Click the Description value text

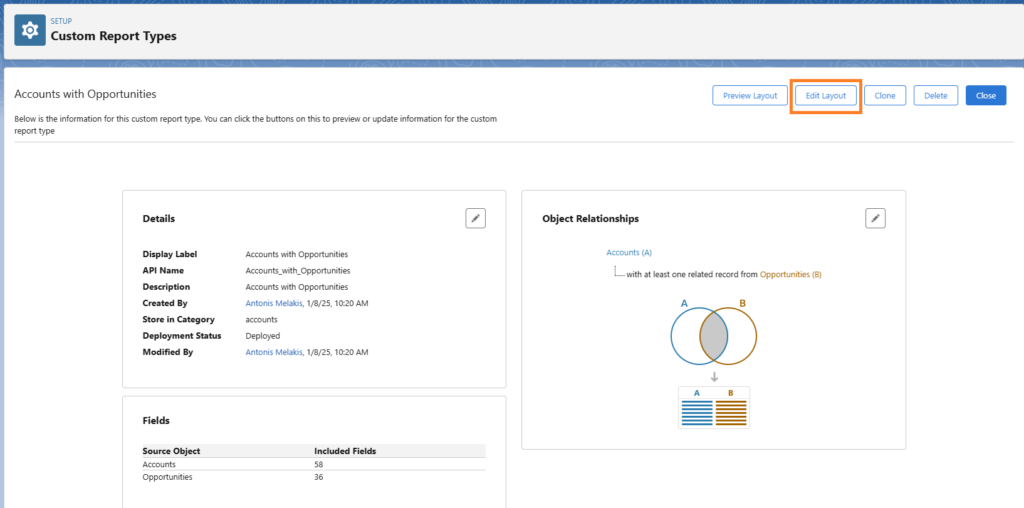[296, 287]
